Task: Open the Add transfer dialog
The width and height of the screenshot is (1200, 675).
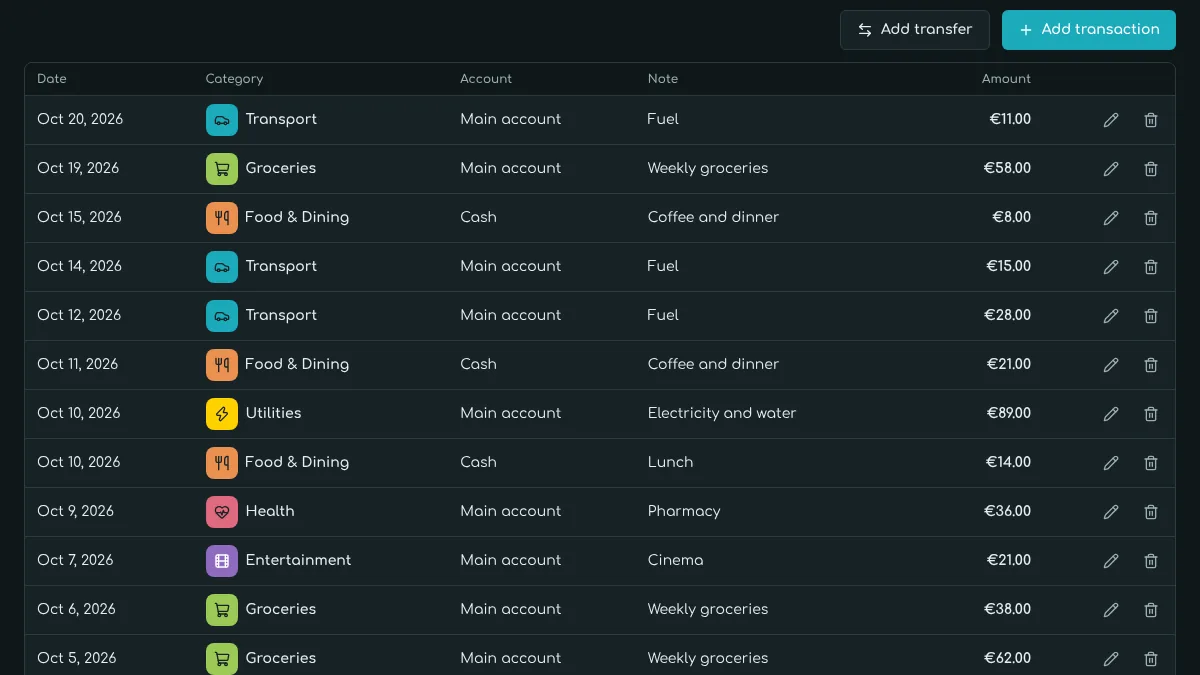Action: (x=915, y=30)
